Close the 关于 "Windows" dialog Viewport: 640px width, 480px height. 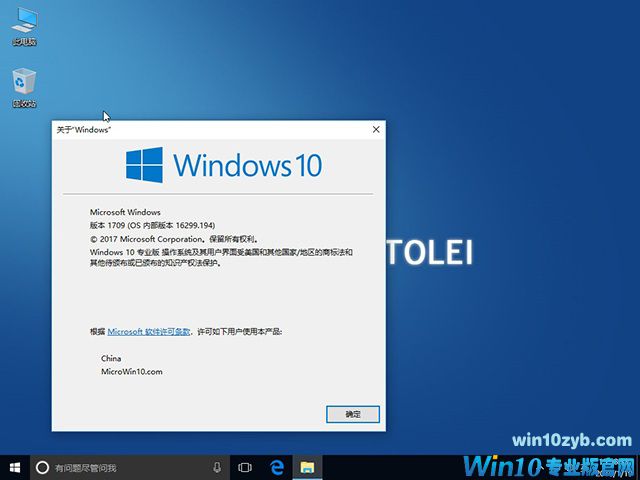click(x=375, y=129)
